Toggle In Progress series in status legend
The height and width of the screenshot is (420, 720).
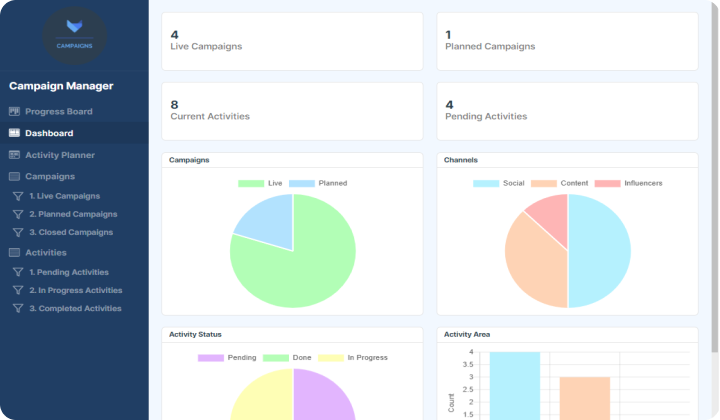[353, 358]
